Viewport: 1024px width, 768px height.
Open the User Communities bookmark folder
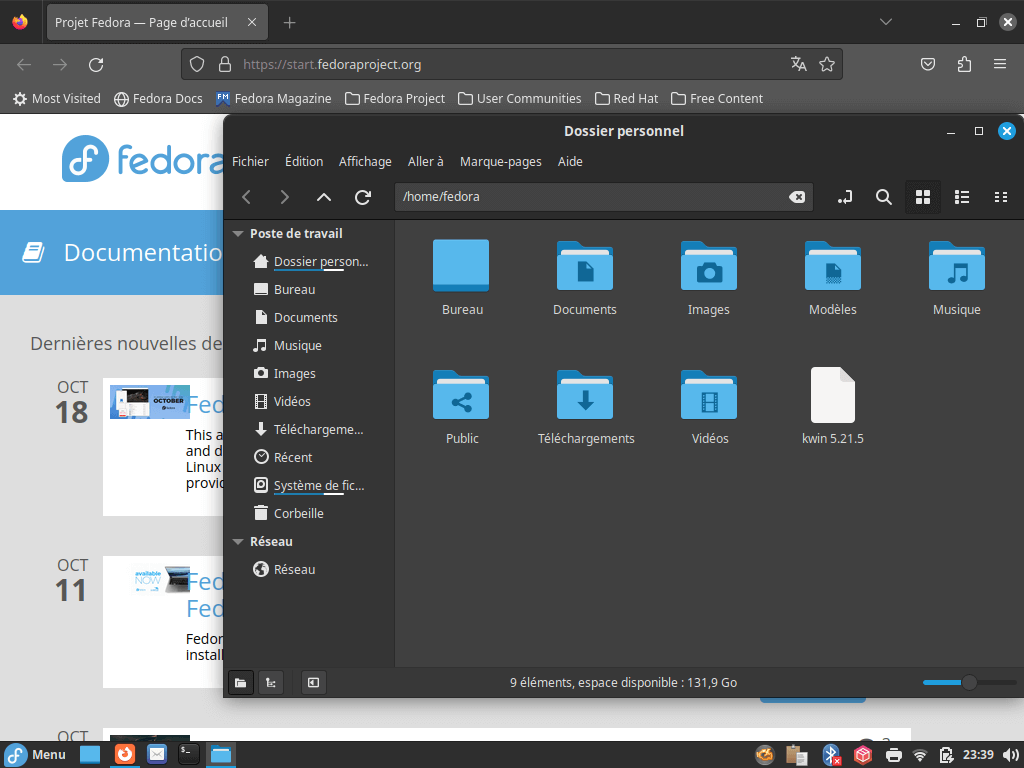tap(519, 99)
